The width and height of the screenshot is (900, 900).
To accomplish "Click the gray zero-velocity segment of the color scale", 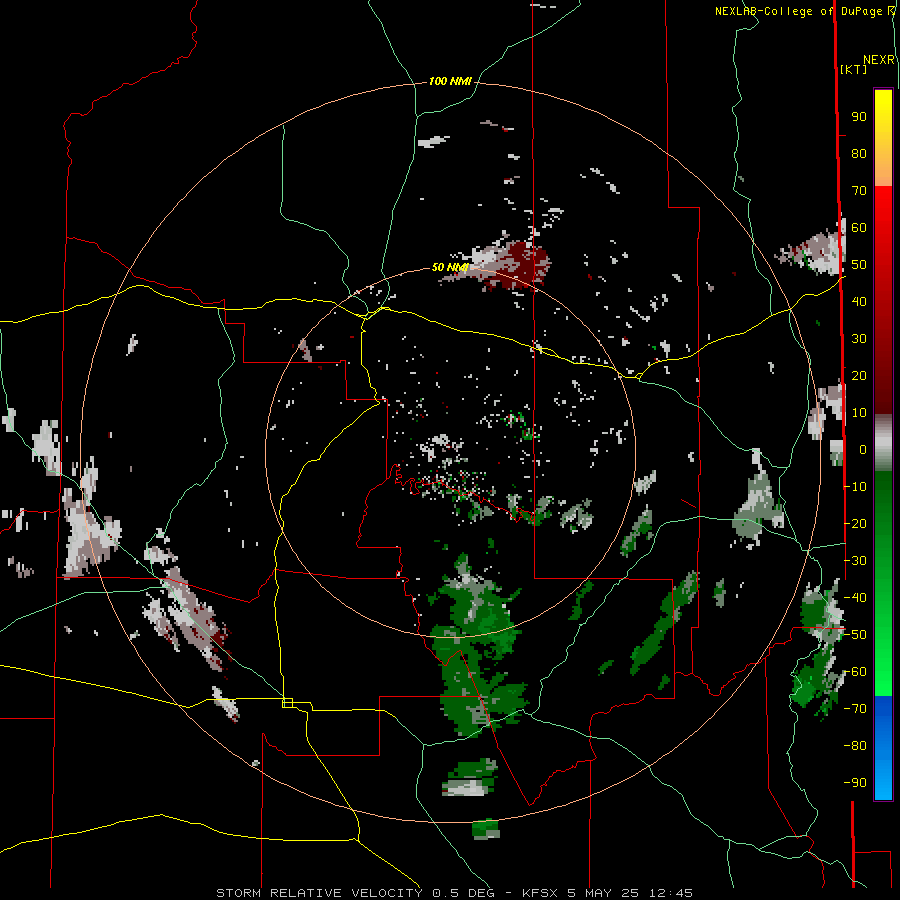I will pos(883,443).
